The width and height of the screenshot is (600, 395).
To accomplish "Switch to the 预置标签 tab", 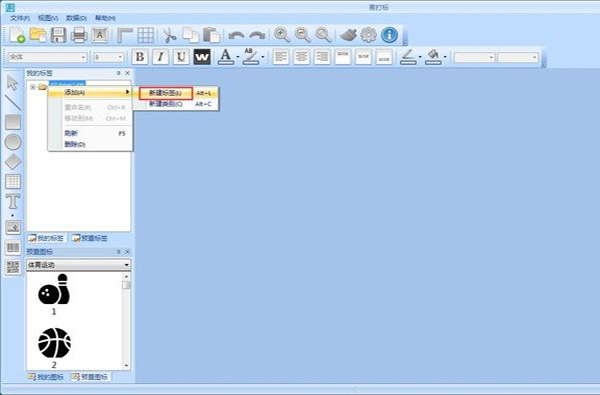I will point(90,238).
